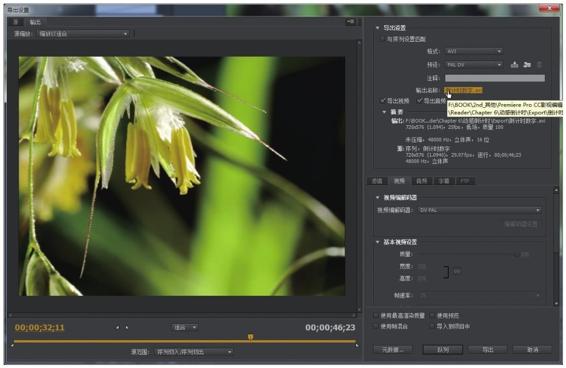This screenshot has width=566, height=368.
Task: Open the 字幕 (Captions) tab
Action: [444, 181]
